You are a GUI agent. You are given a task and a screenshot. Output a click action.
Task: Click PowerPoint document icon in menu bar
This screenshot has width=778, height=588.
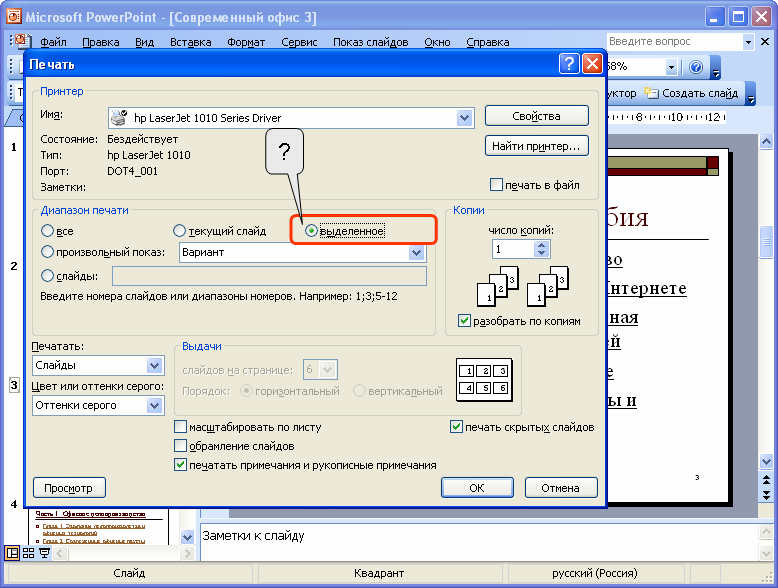(x=22, y=41)
